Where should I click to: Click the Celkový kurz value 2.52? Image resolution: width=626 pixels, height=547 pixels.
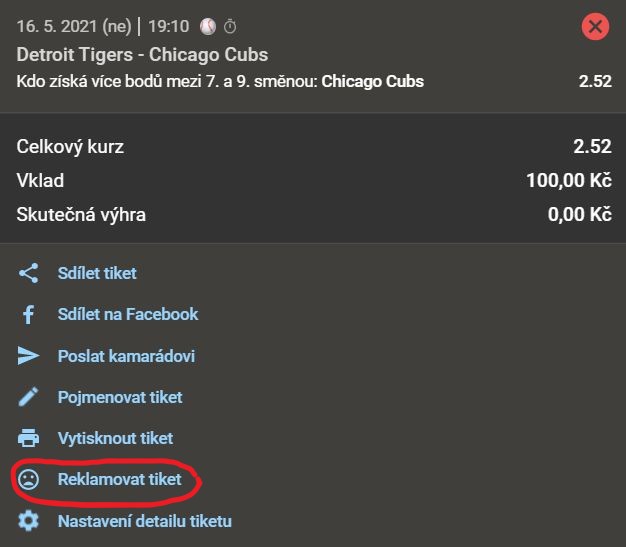[592, 147]
